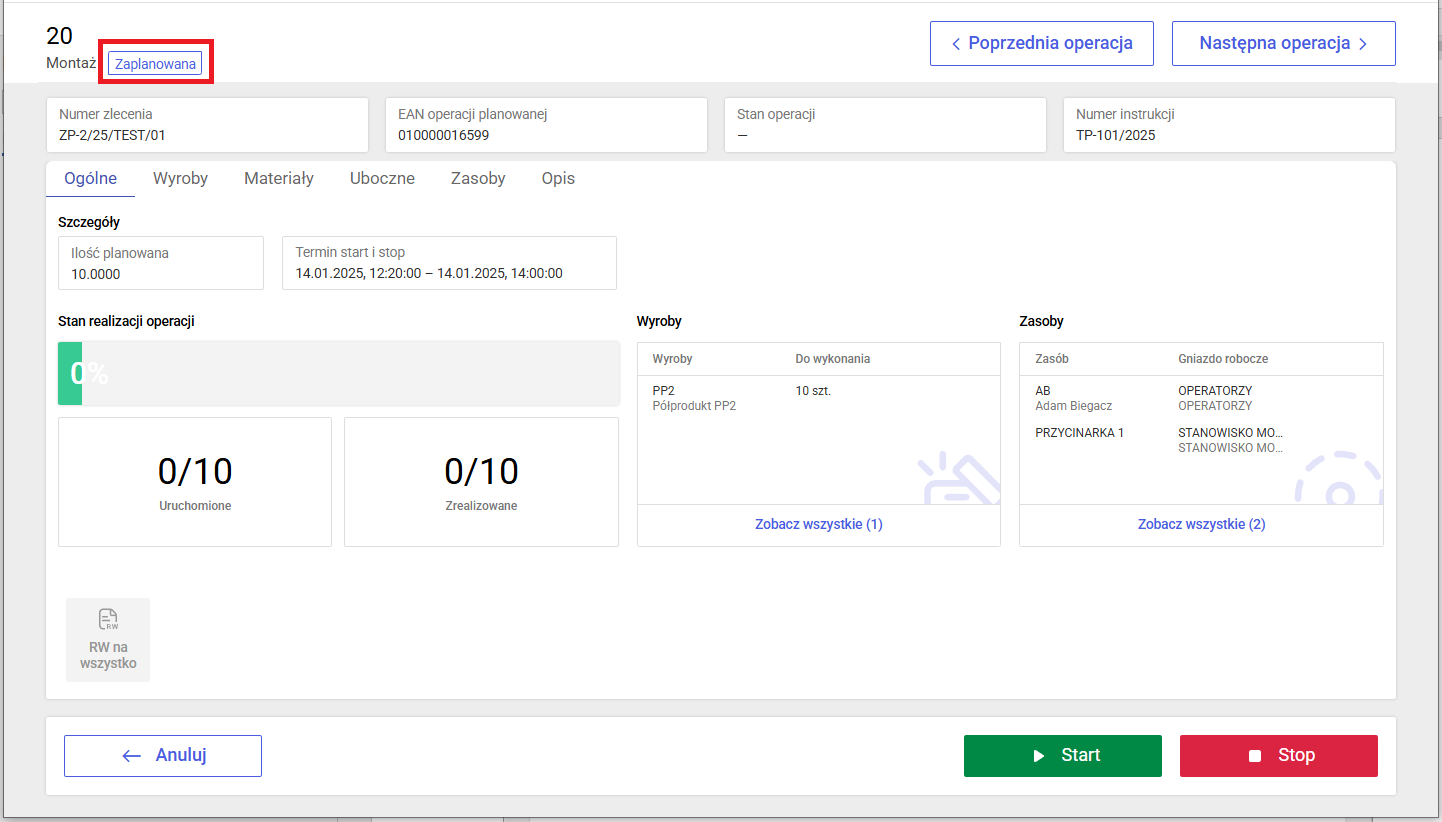Click the 0/10 Zrealizowane tile
The image size is (1442, 822).
pyautogui.click(x=481, y=482)
